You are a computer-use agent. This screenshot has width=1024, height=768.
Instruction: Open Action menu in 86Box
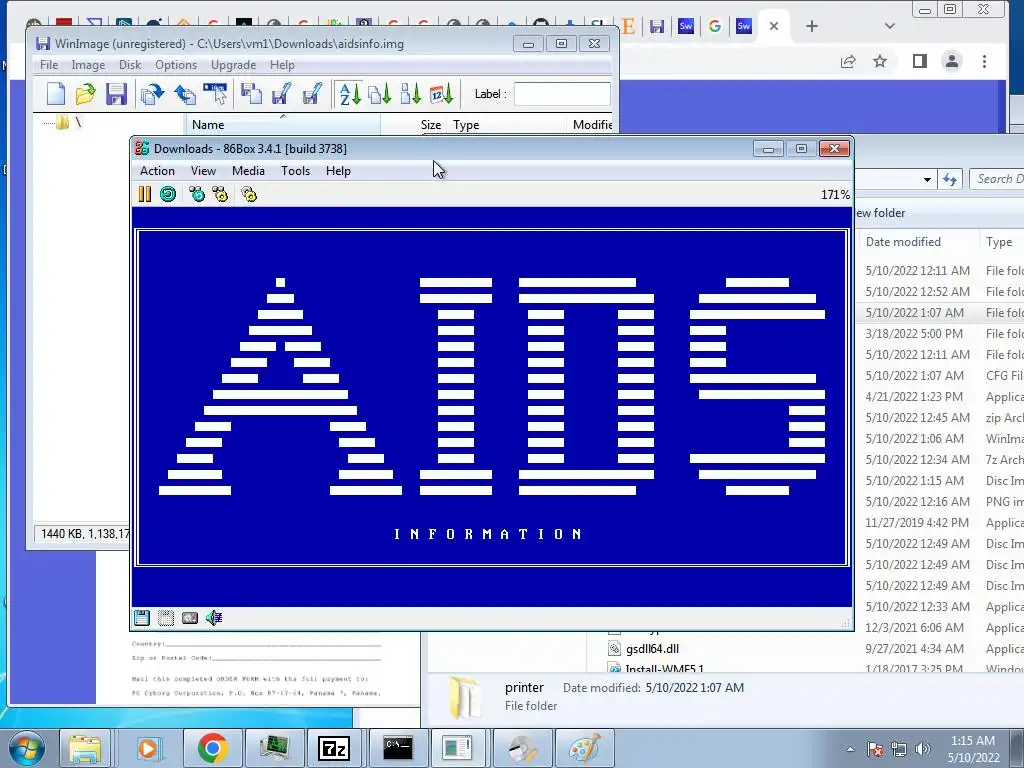[x=157, y=170]
